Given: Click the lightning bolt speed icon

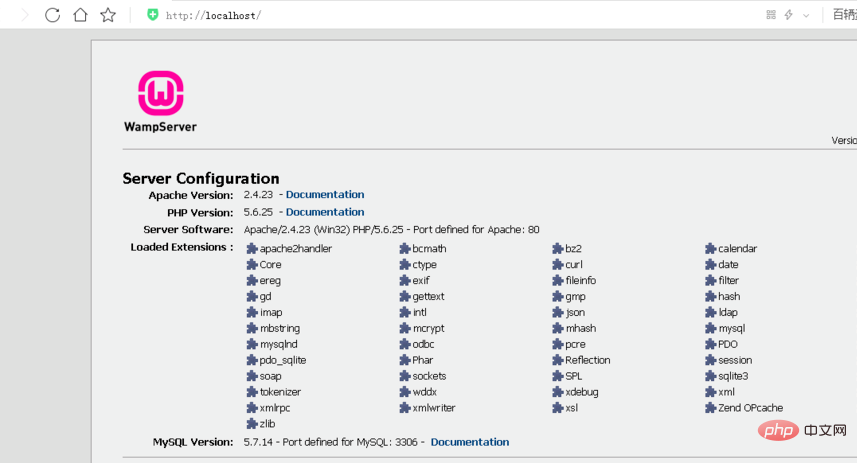Looking at the screenshot, I should tap(789, 15).
